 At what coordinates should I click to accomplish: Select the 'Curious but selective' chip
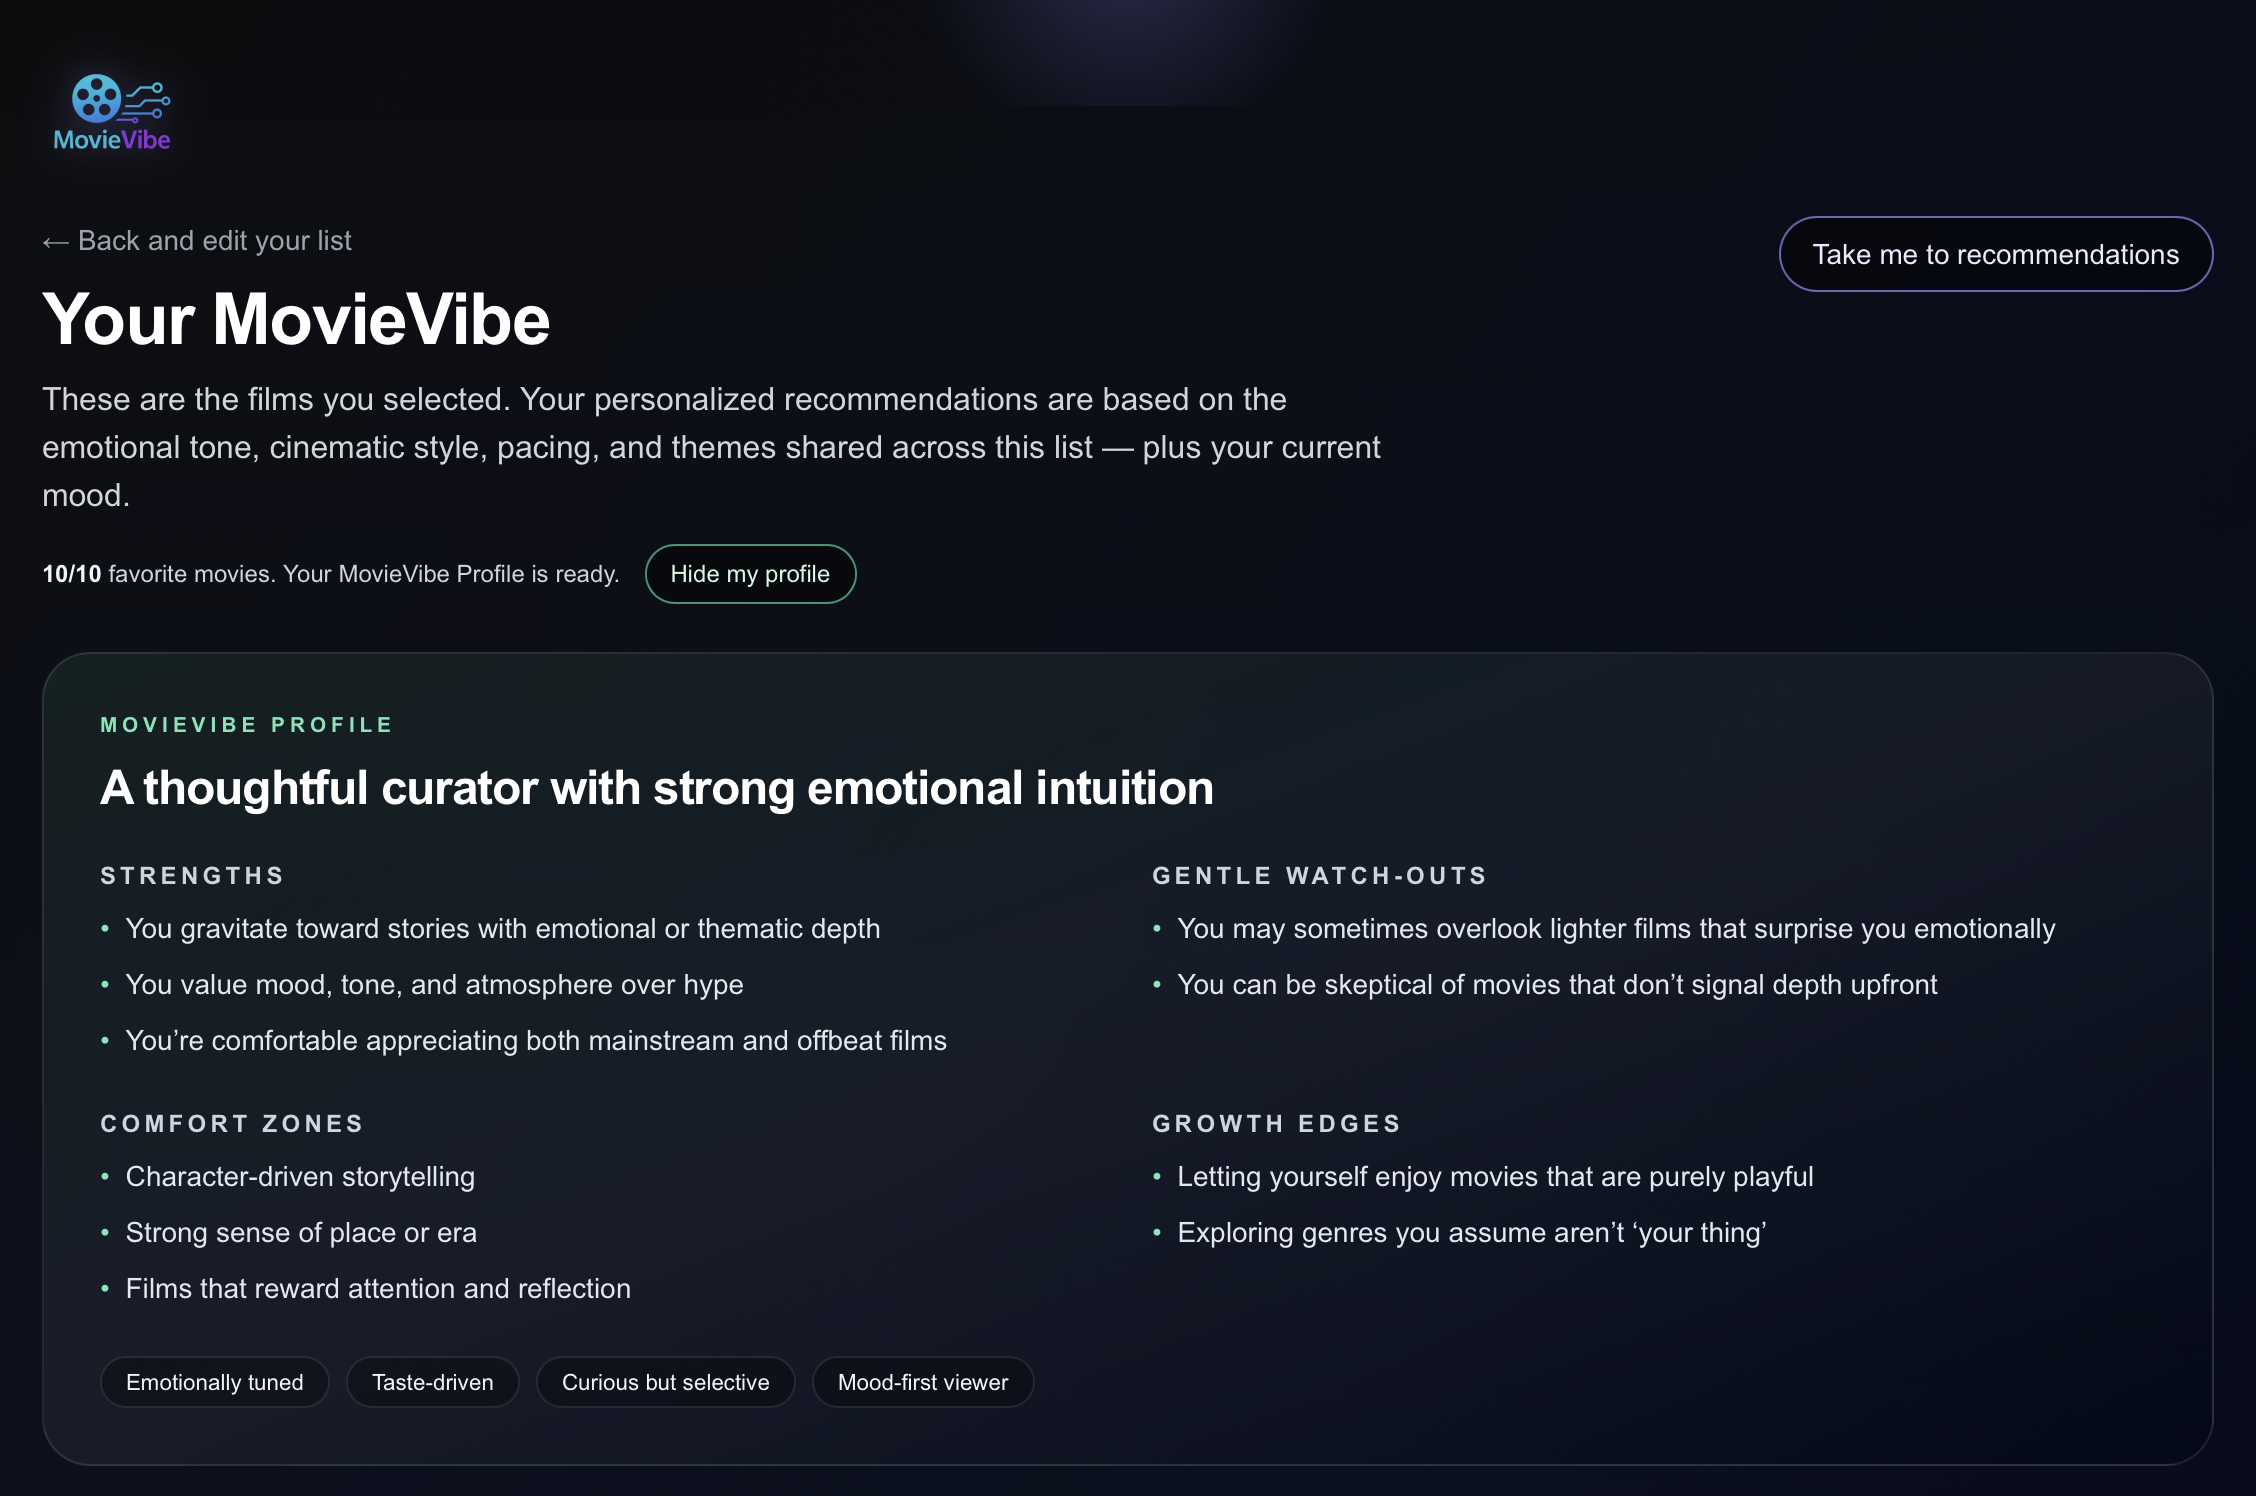pyautogui.click(x=665, y=1382)
